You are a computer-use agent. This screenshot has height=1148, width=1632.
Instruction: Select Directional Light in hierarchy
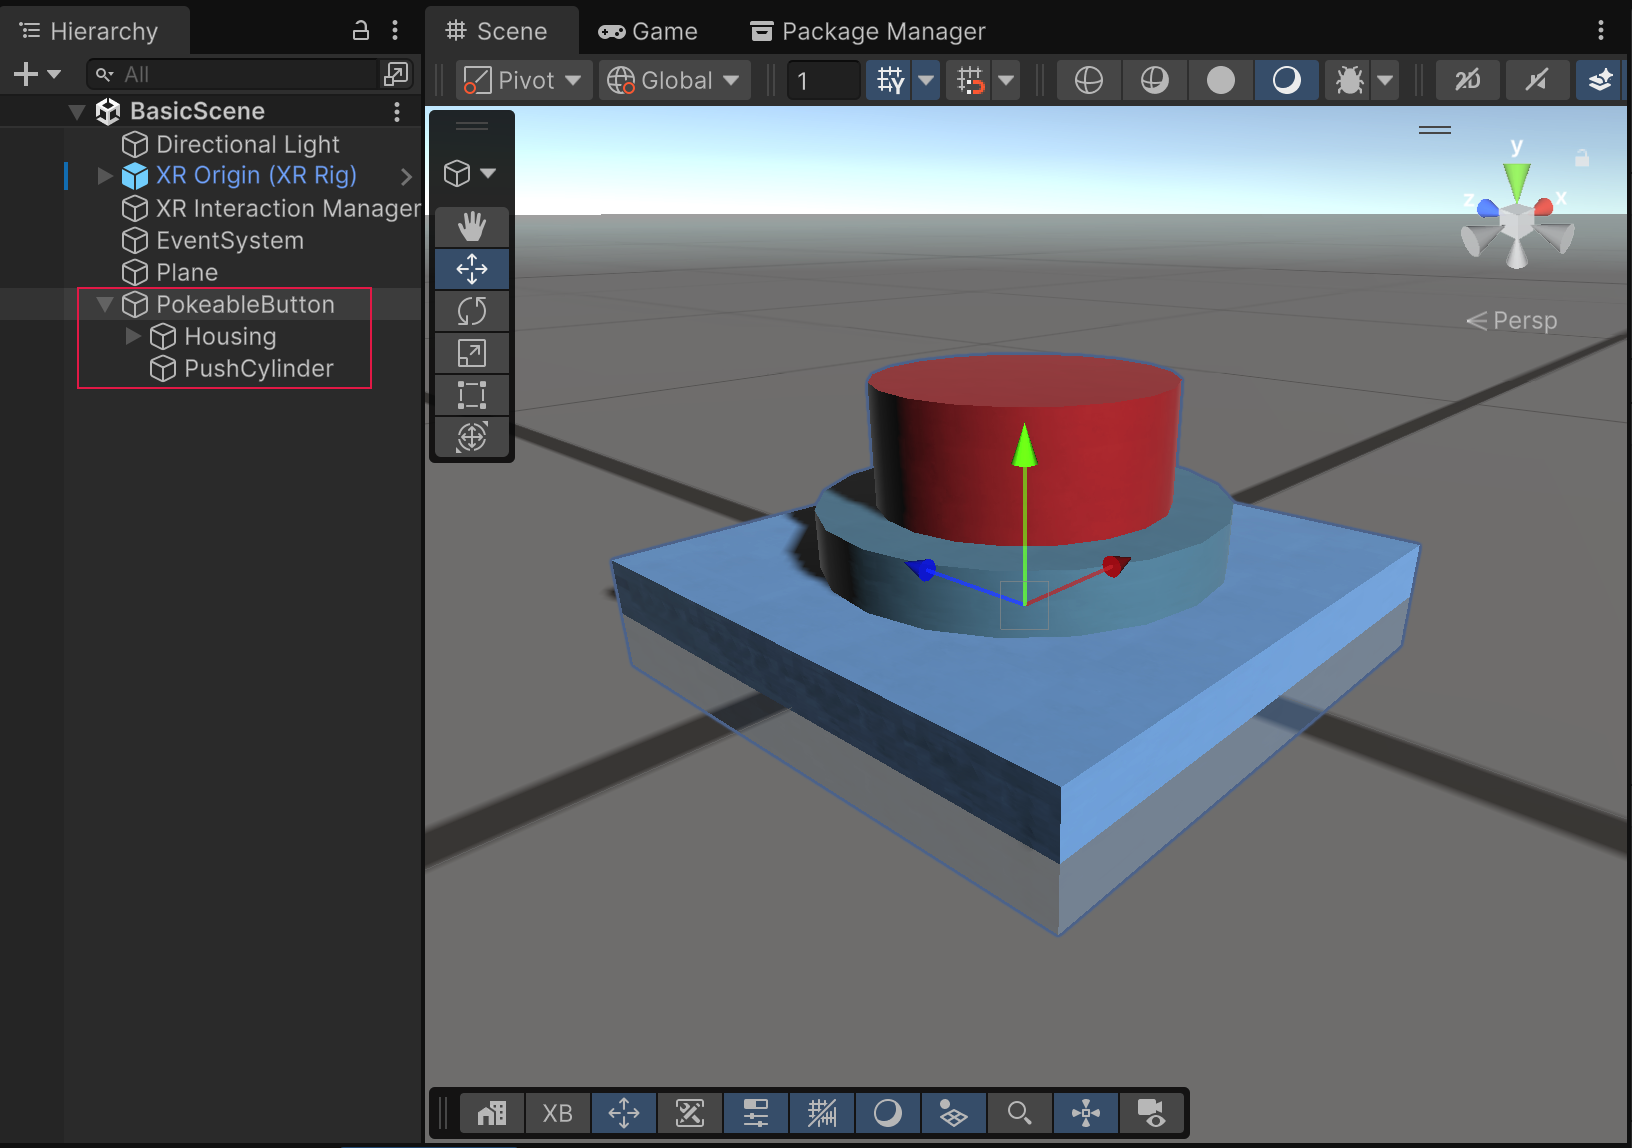tap(248, 144)
